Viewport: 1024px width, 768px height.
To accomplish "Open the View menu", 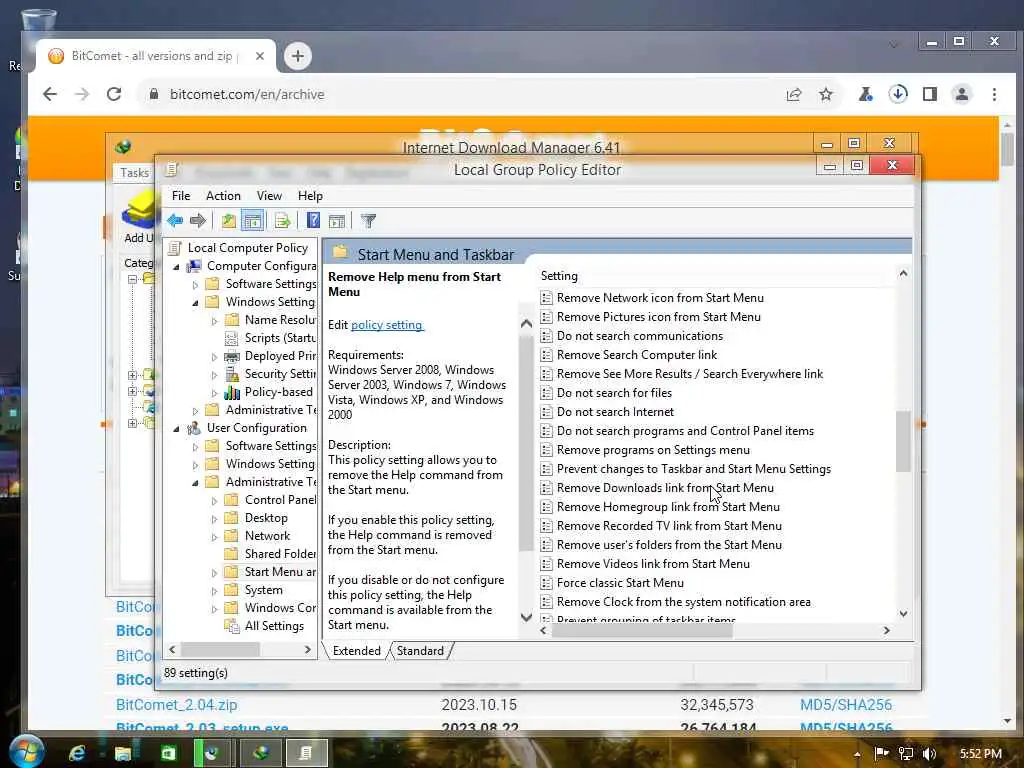I will click(269, 196).
